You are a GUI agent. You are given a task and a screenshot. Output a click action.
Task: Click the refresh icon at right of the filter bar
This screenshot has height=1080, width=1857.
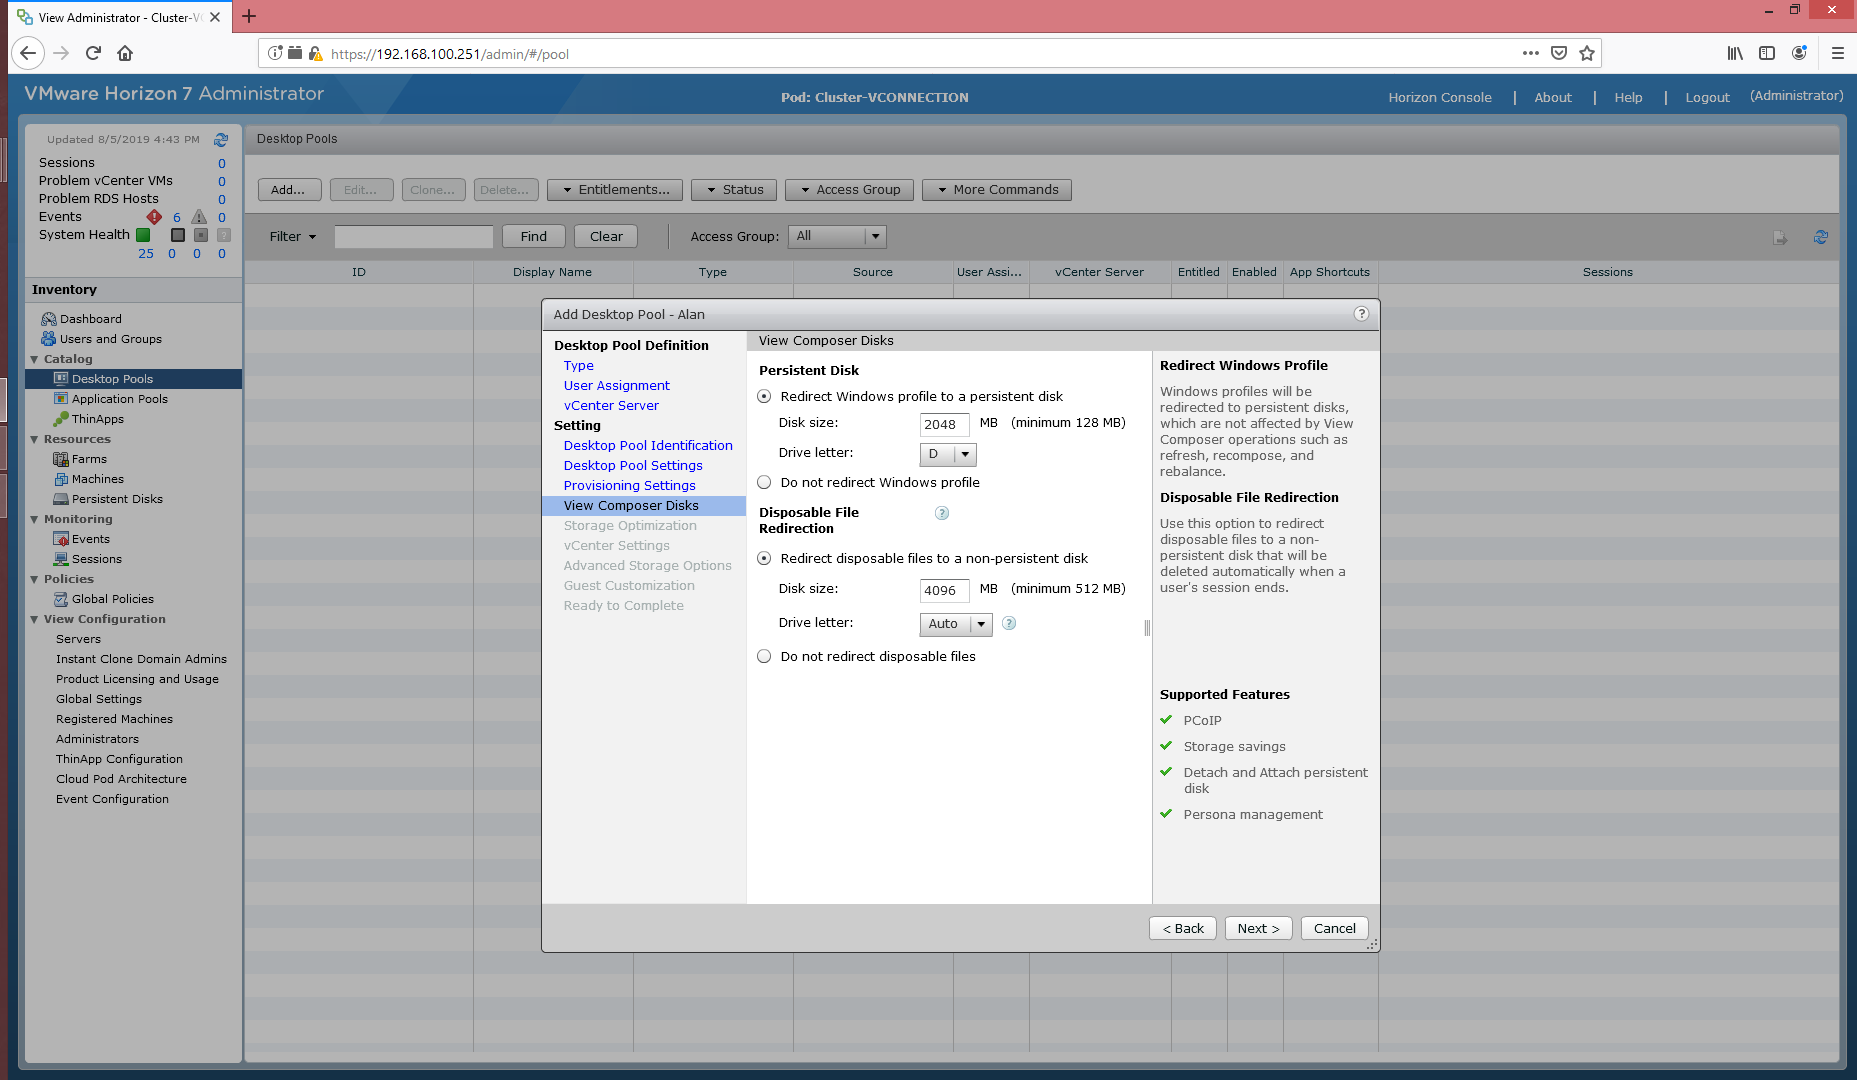click(x=1820, y=237)
